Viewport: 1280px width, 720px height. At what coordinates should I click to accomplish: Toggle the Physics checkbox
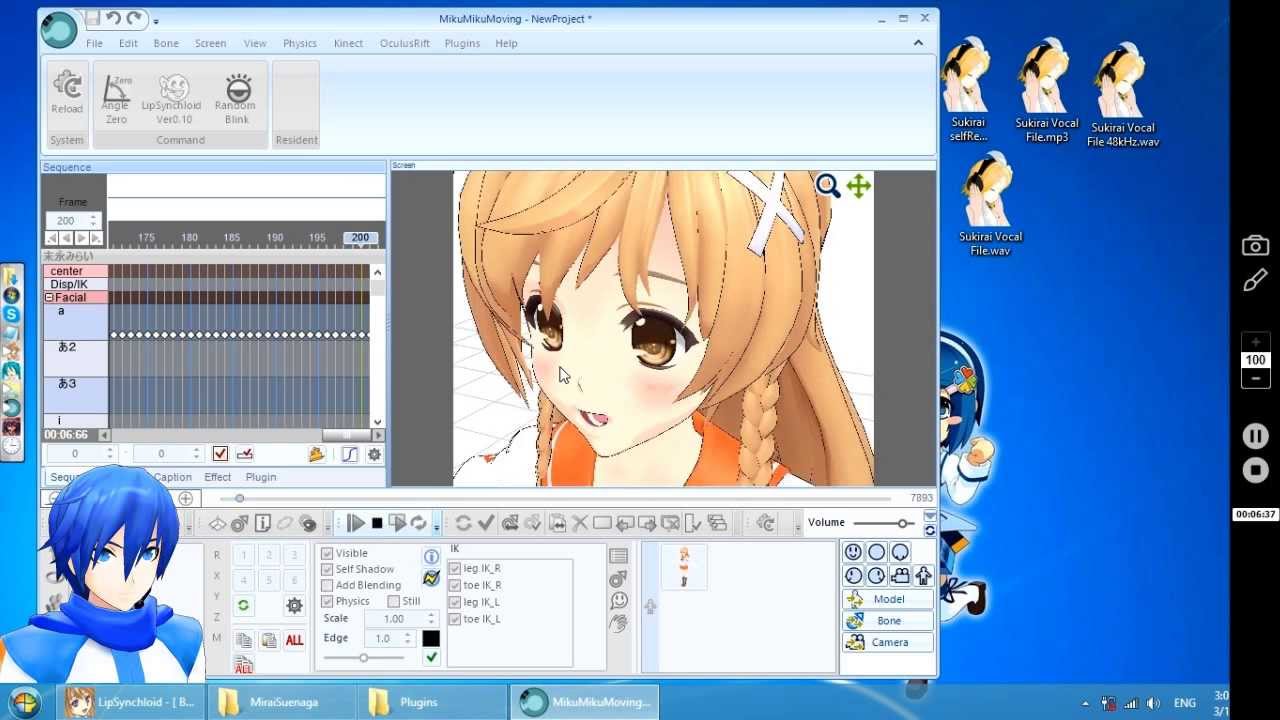327,601
